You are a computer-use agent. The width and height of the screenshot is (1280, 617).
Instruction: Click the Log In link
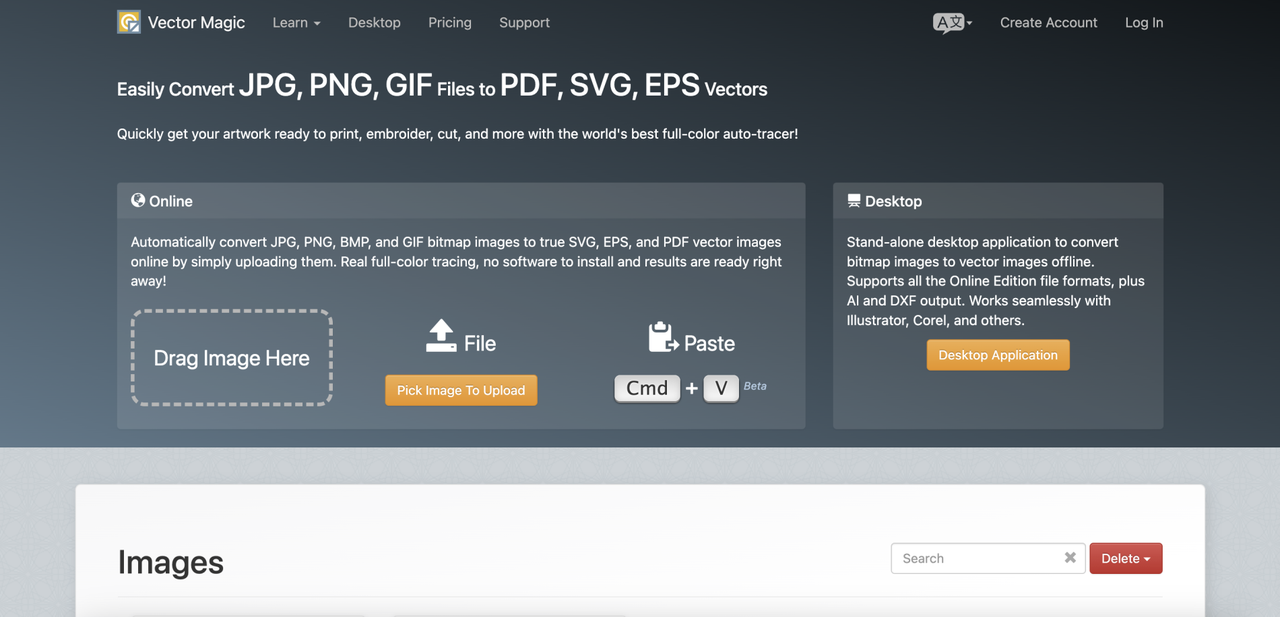(x=1144, y=22)
